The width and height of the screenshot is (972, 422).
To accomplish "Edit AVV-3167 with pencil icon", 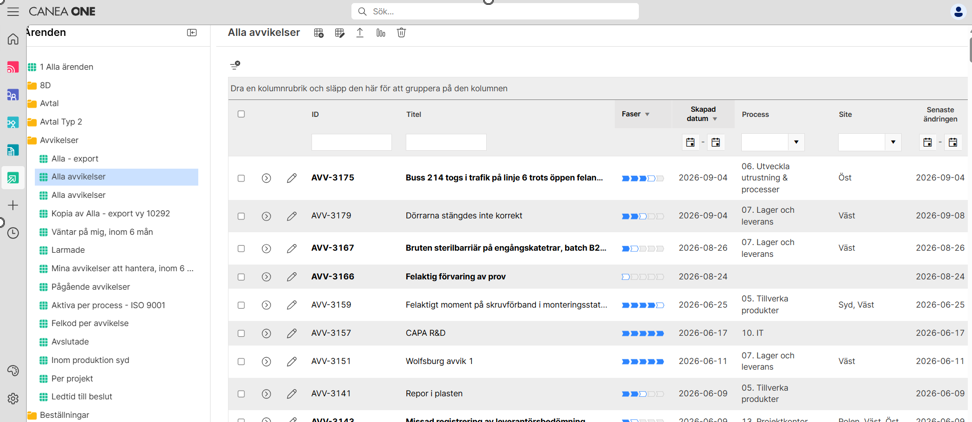I will 291,248.
